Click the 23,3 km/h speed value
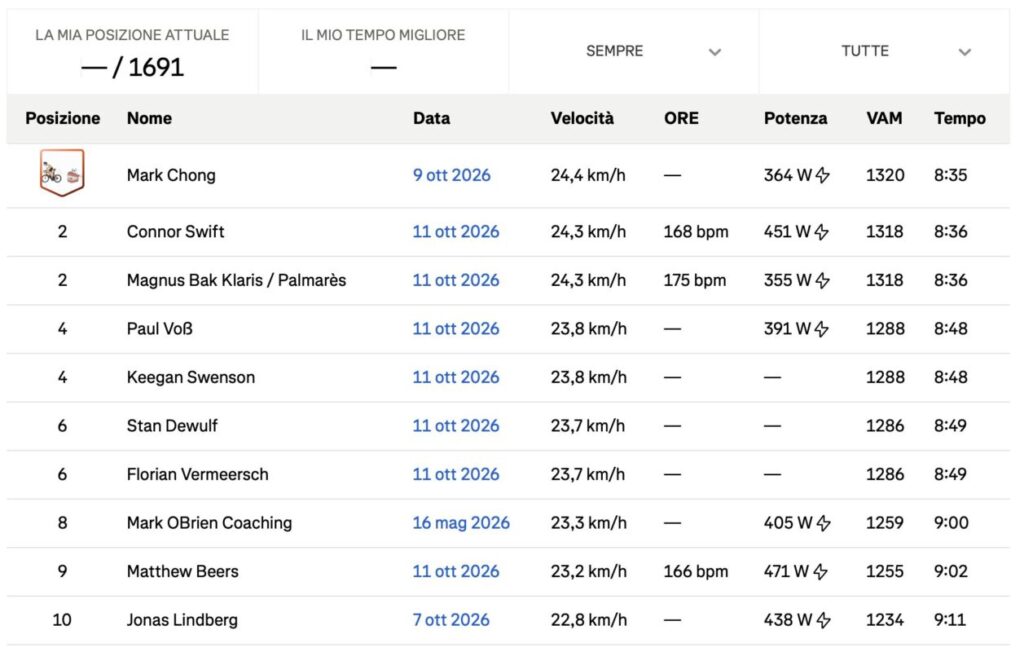Viewport: 1024px width, 652px height. click(x=588, y=523)
